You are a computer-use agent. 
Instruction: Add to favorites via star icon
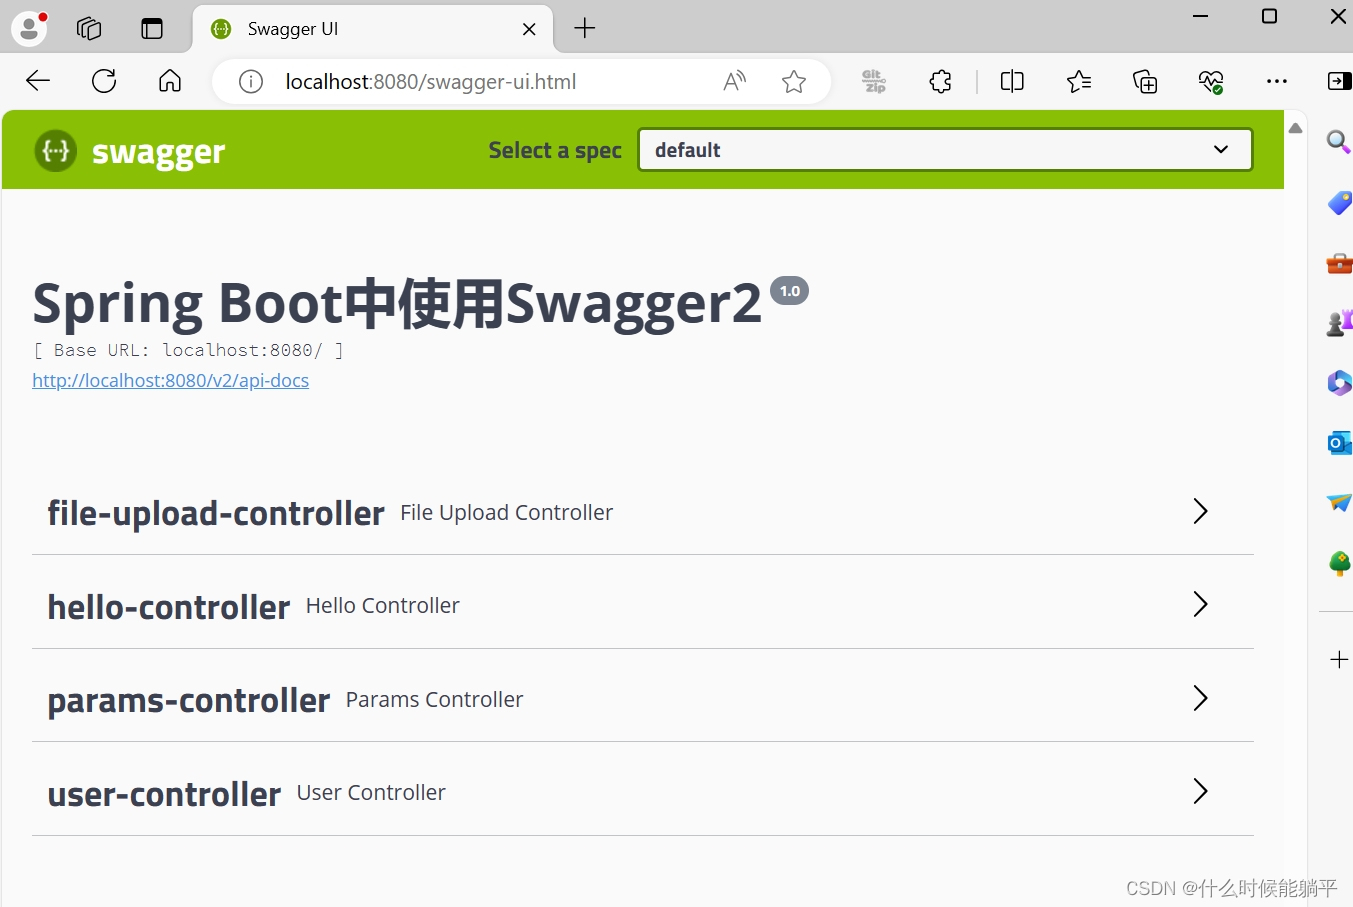793,81
